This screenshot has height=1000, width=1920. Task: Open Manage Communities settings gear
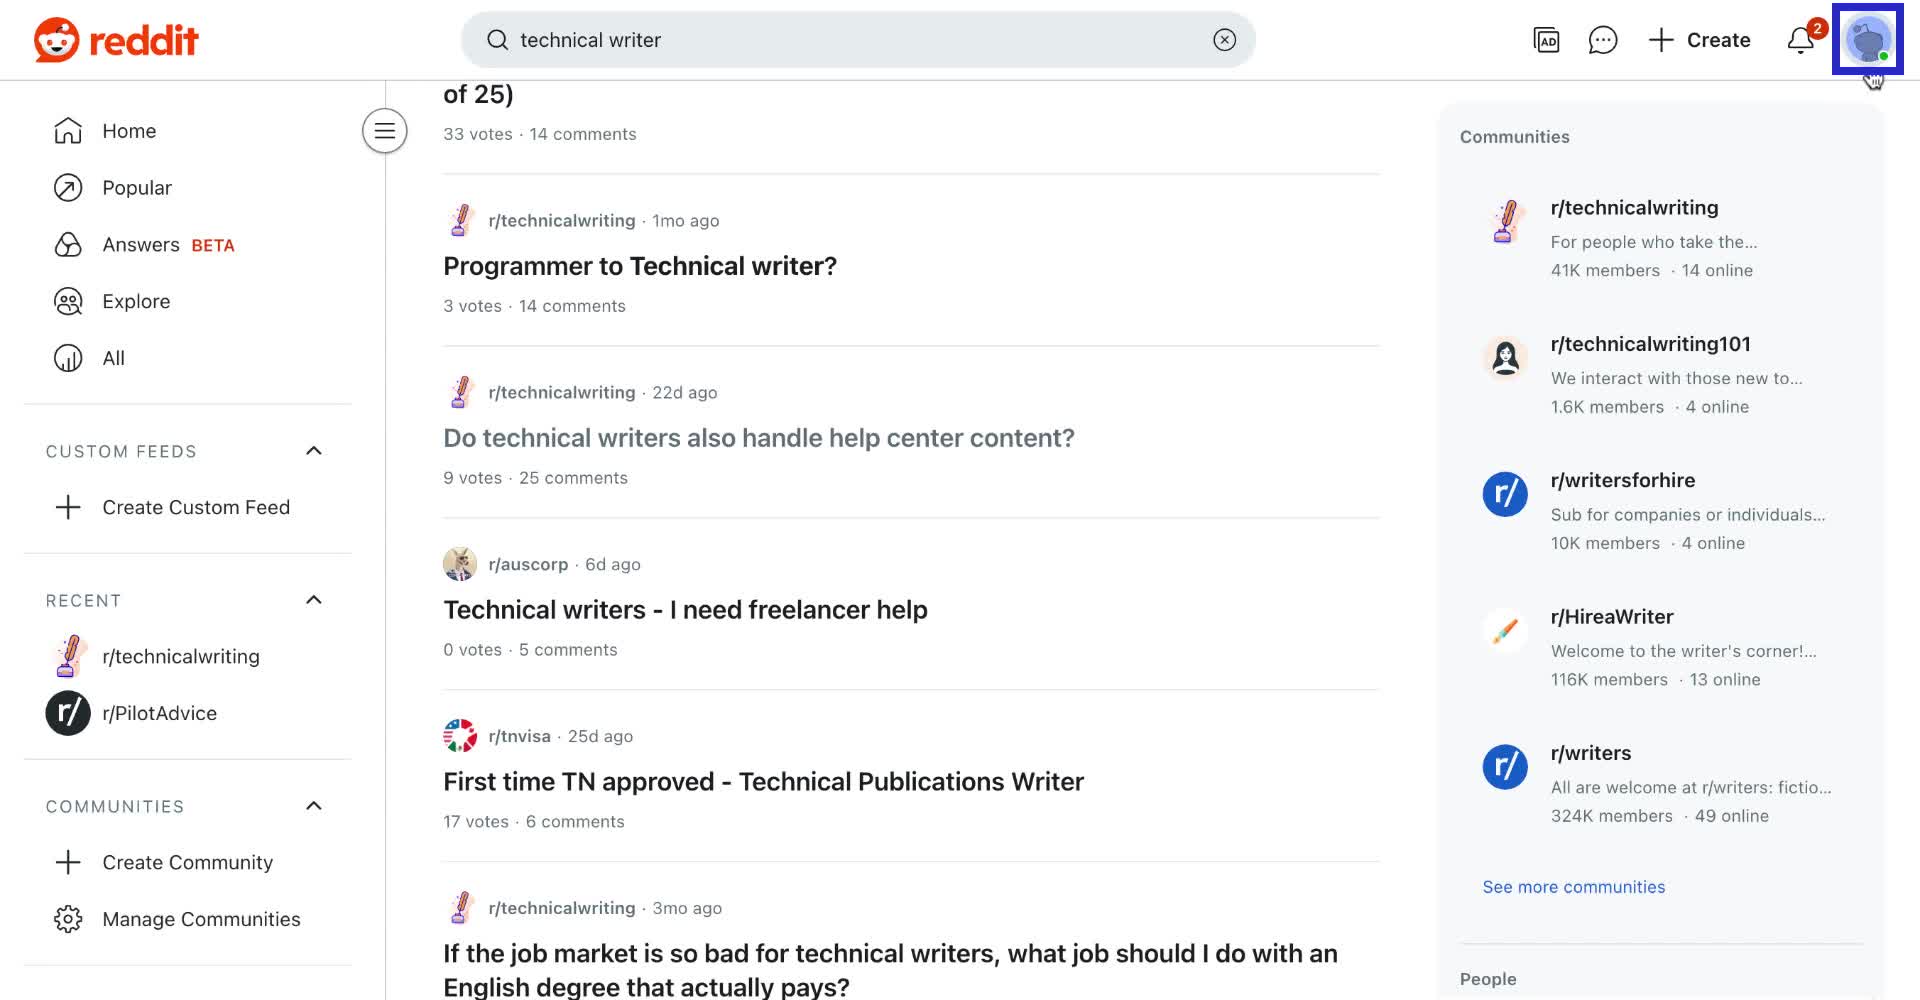point(67,919)
